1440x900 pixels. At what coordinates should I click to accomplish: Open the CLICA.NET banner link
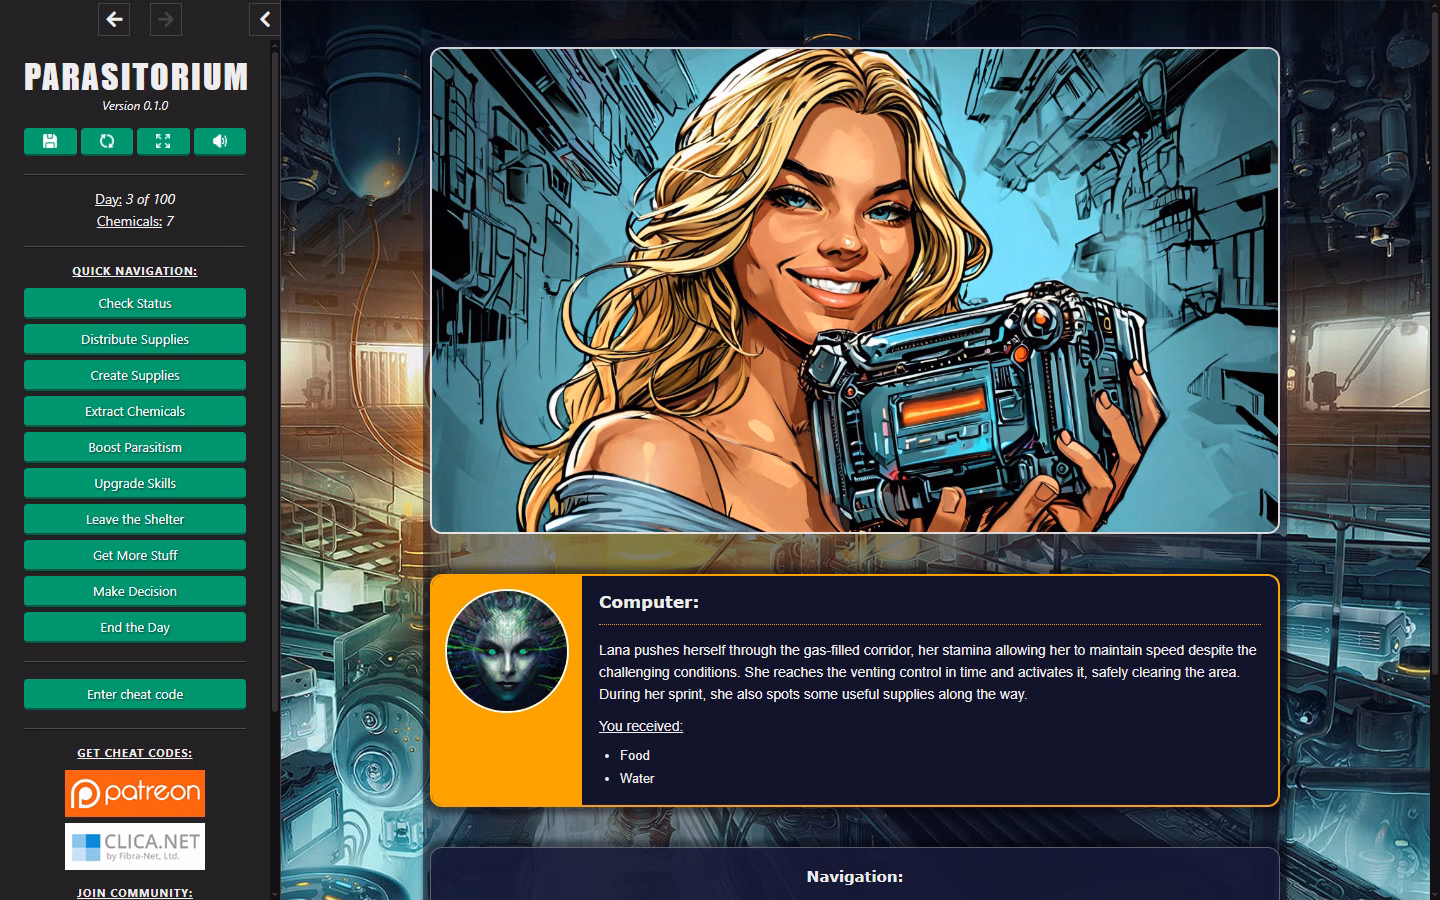click(x=135, y=846)
